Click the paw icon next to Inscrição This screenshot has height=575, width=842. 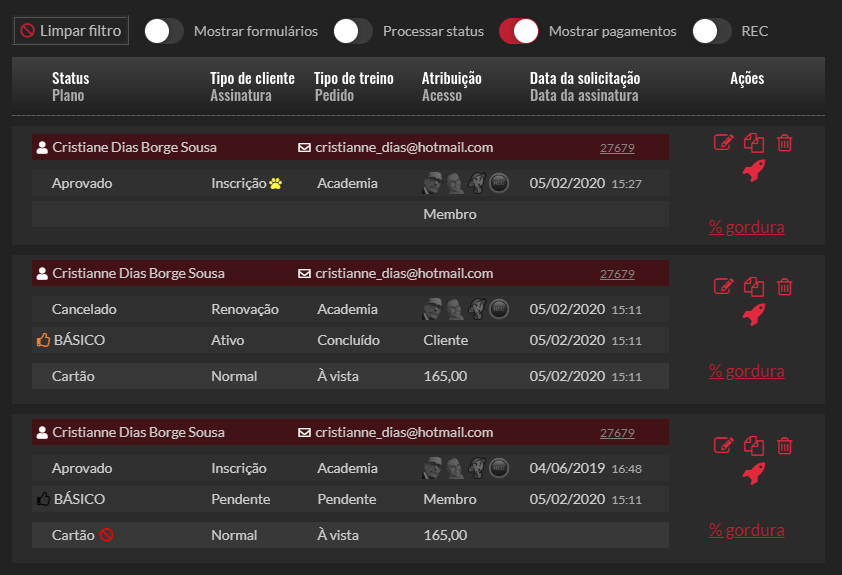pyautogui.click(x=275, y=184)
